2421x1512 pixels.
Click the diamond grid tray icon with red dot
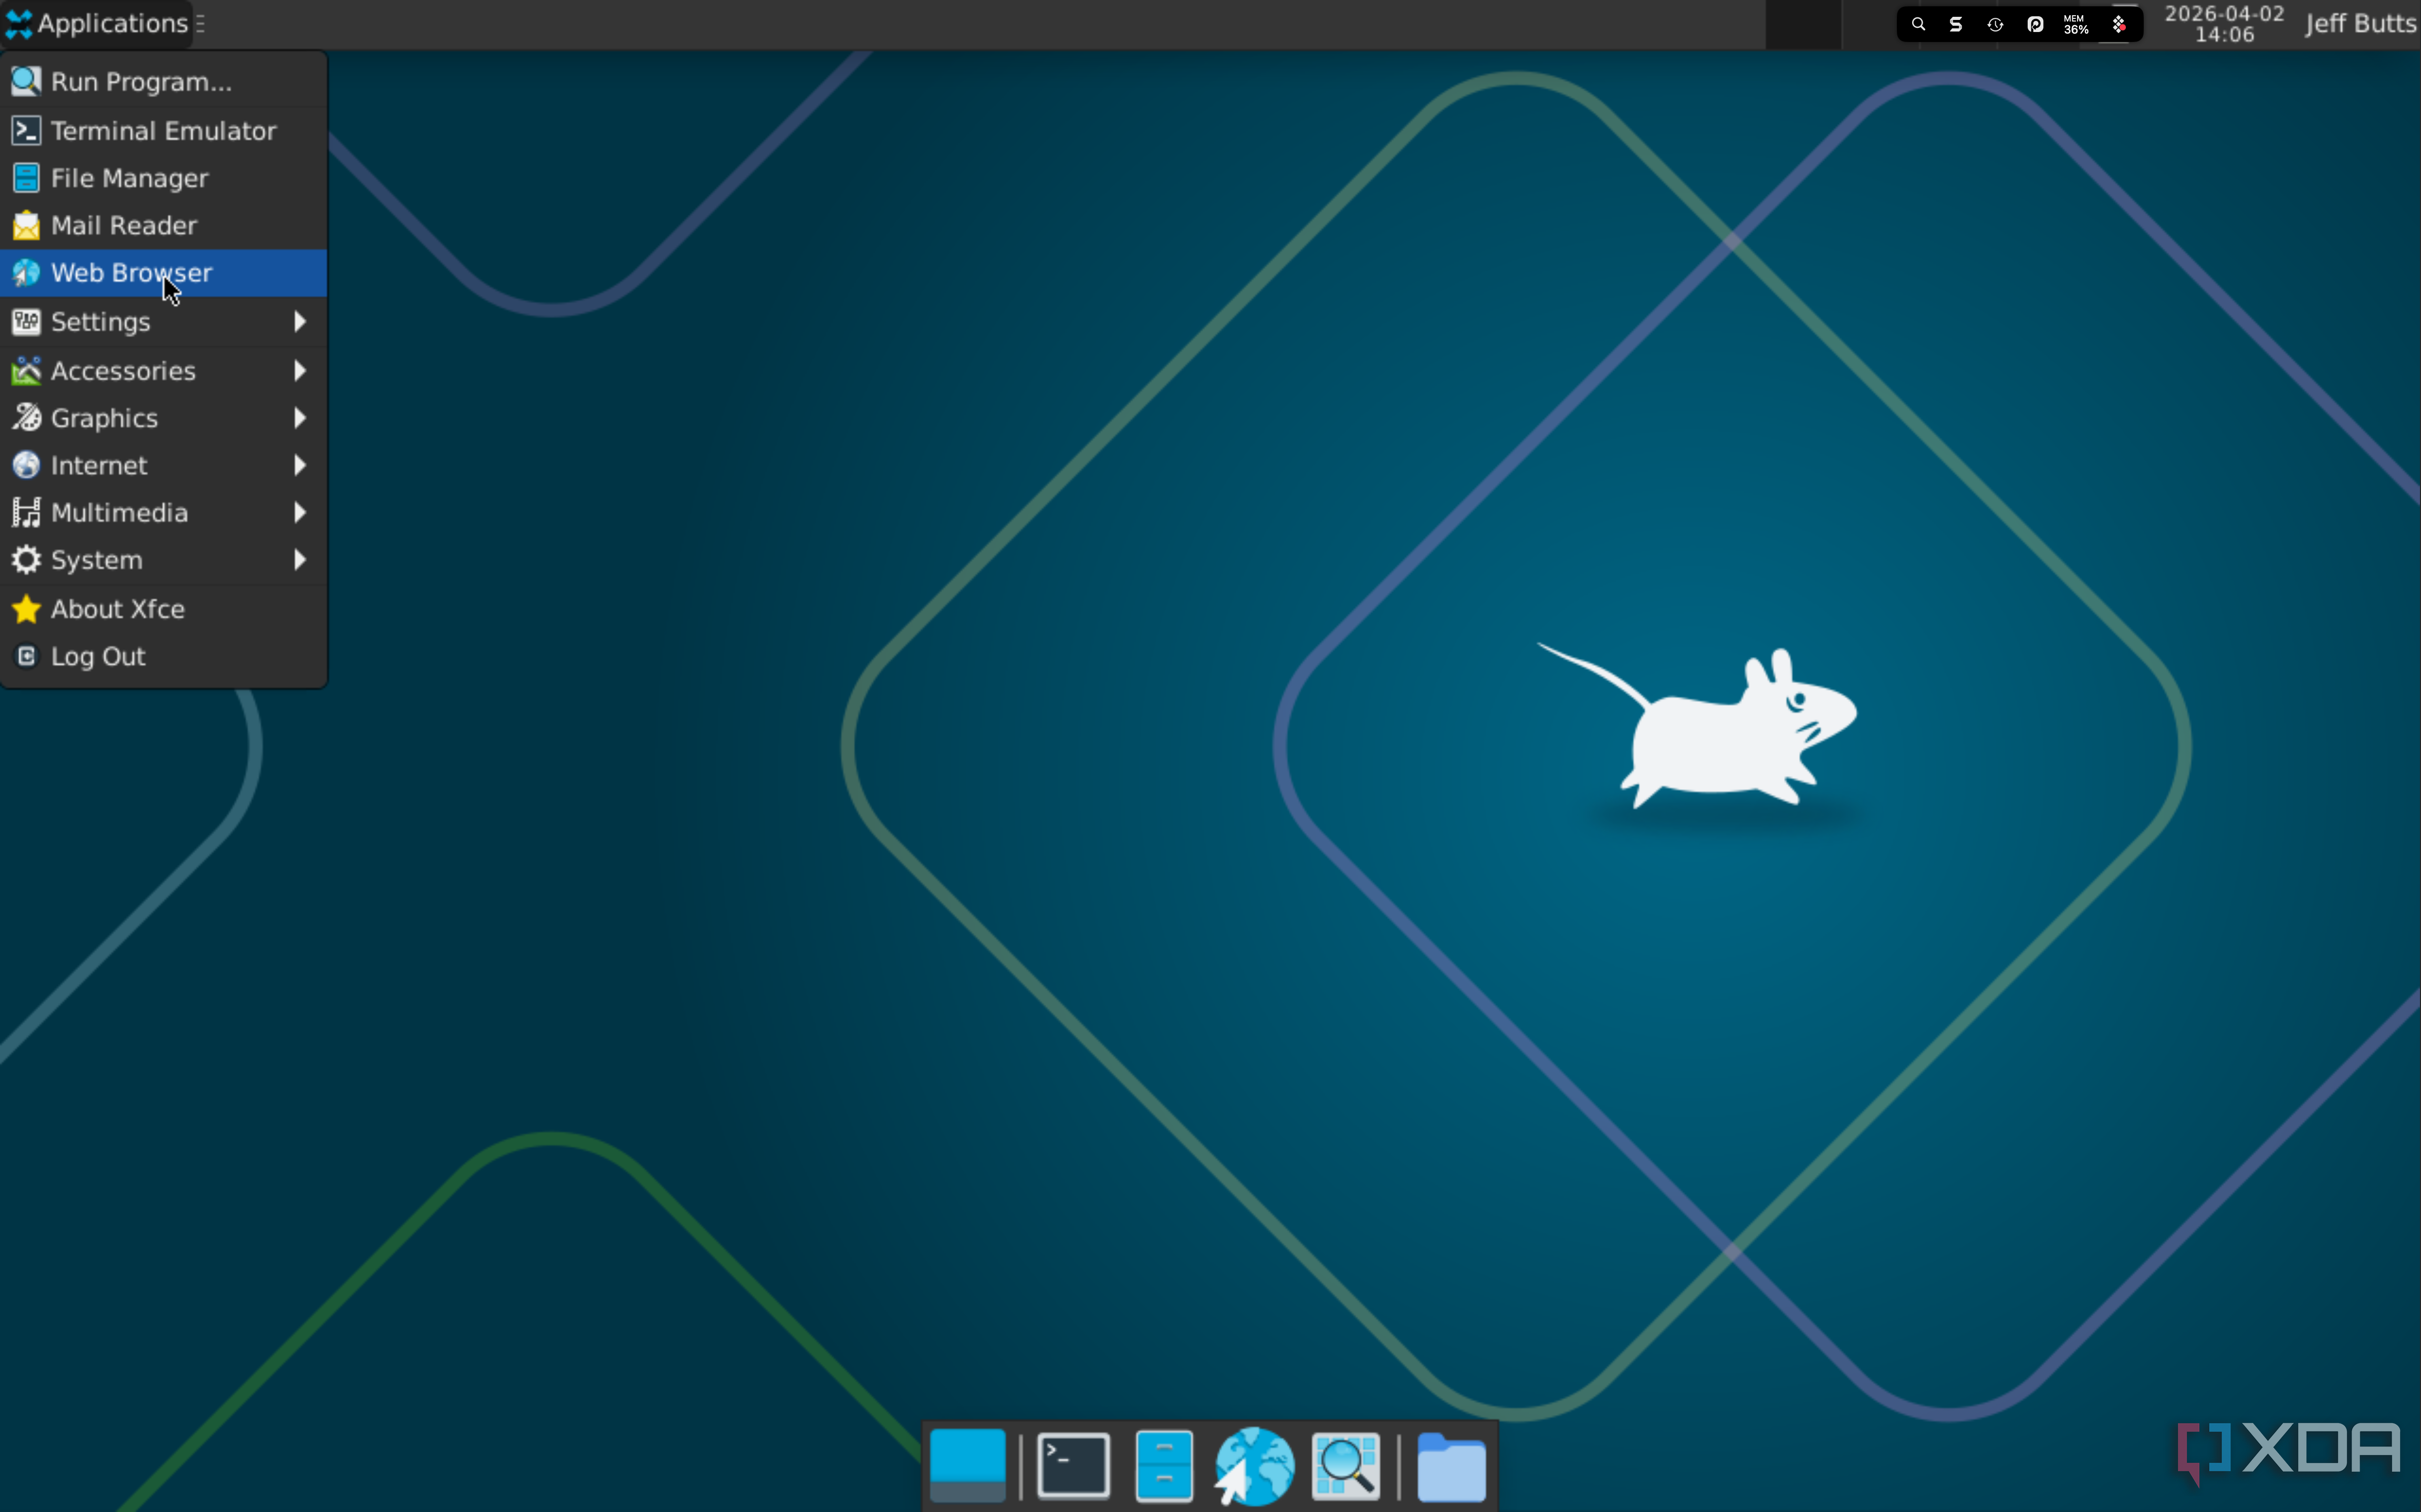pyautogui.click(x=2119, y=24)
